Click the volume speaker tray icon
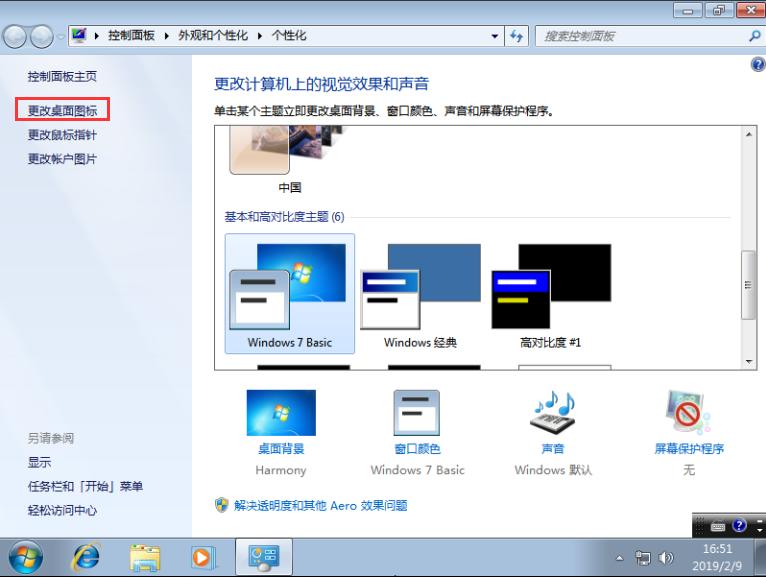The width and height of the screenshot is (766, 577). (x=665, y=557)
